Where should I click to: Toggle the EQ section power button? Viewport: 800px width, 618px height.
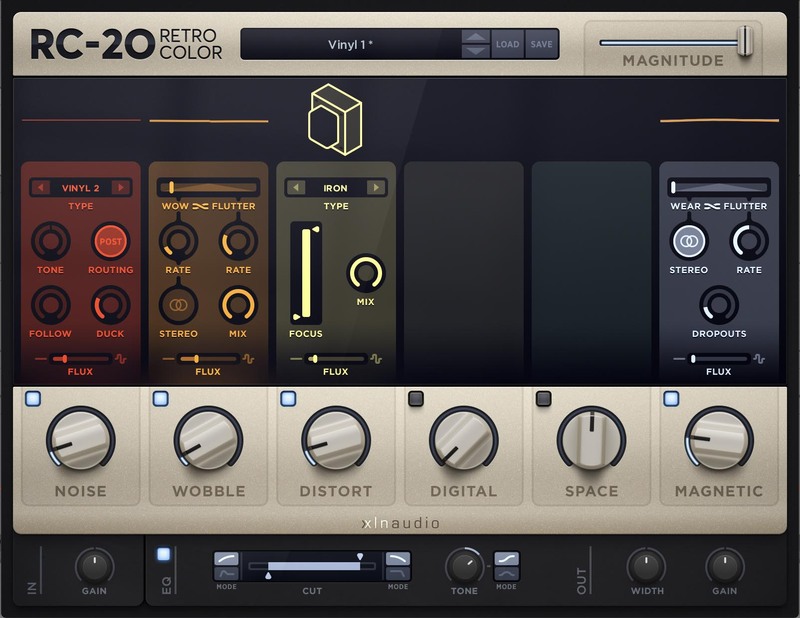click(x=163, y=554)
